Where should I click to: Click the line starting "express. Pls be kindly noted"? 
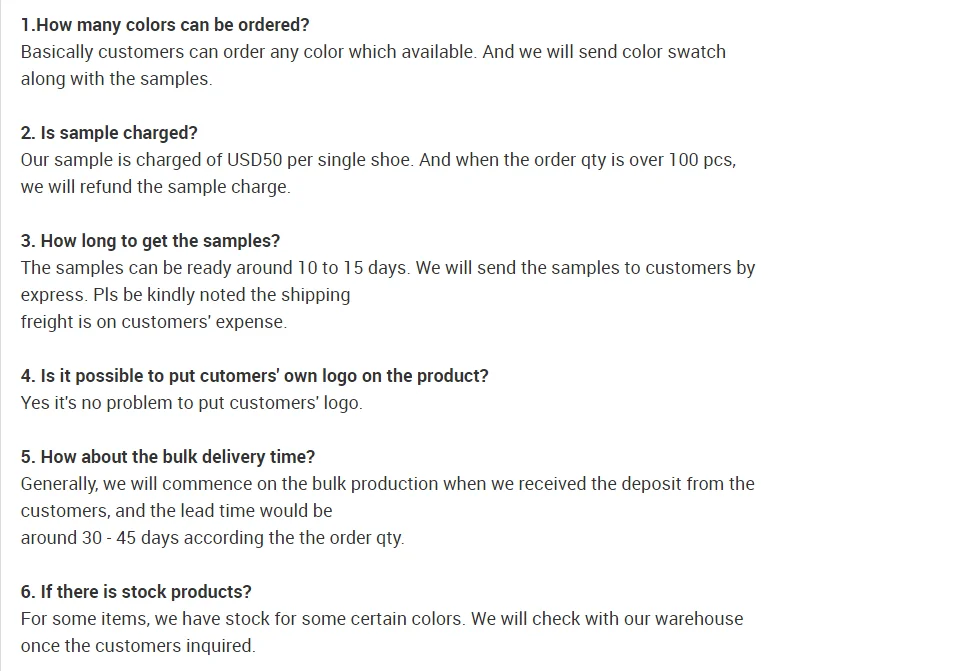185,295
